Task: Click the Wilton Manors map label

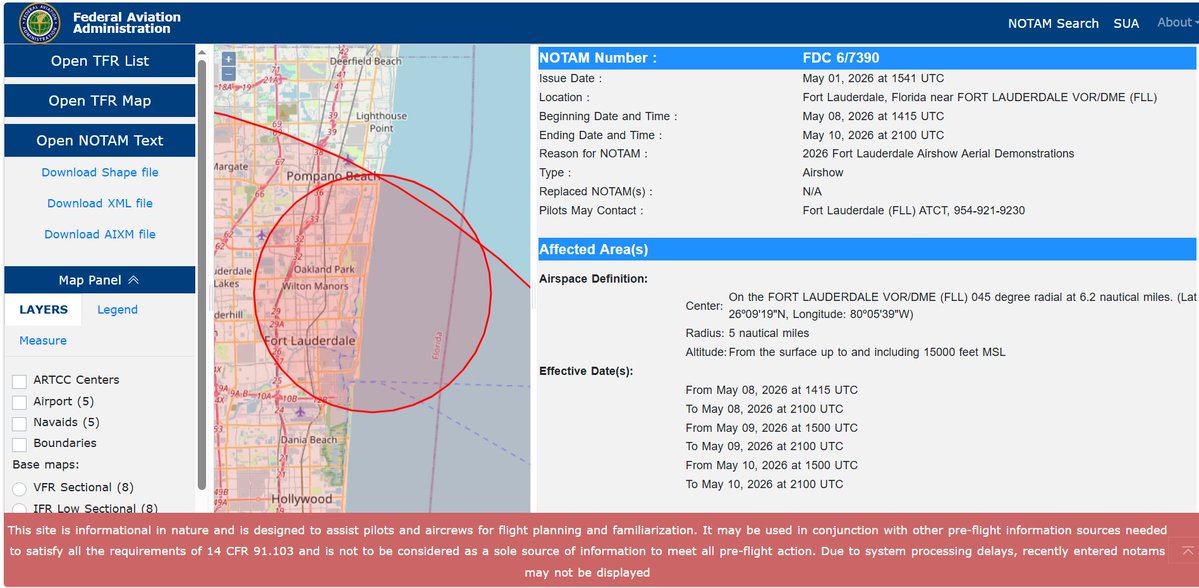Action: (316, 286)
